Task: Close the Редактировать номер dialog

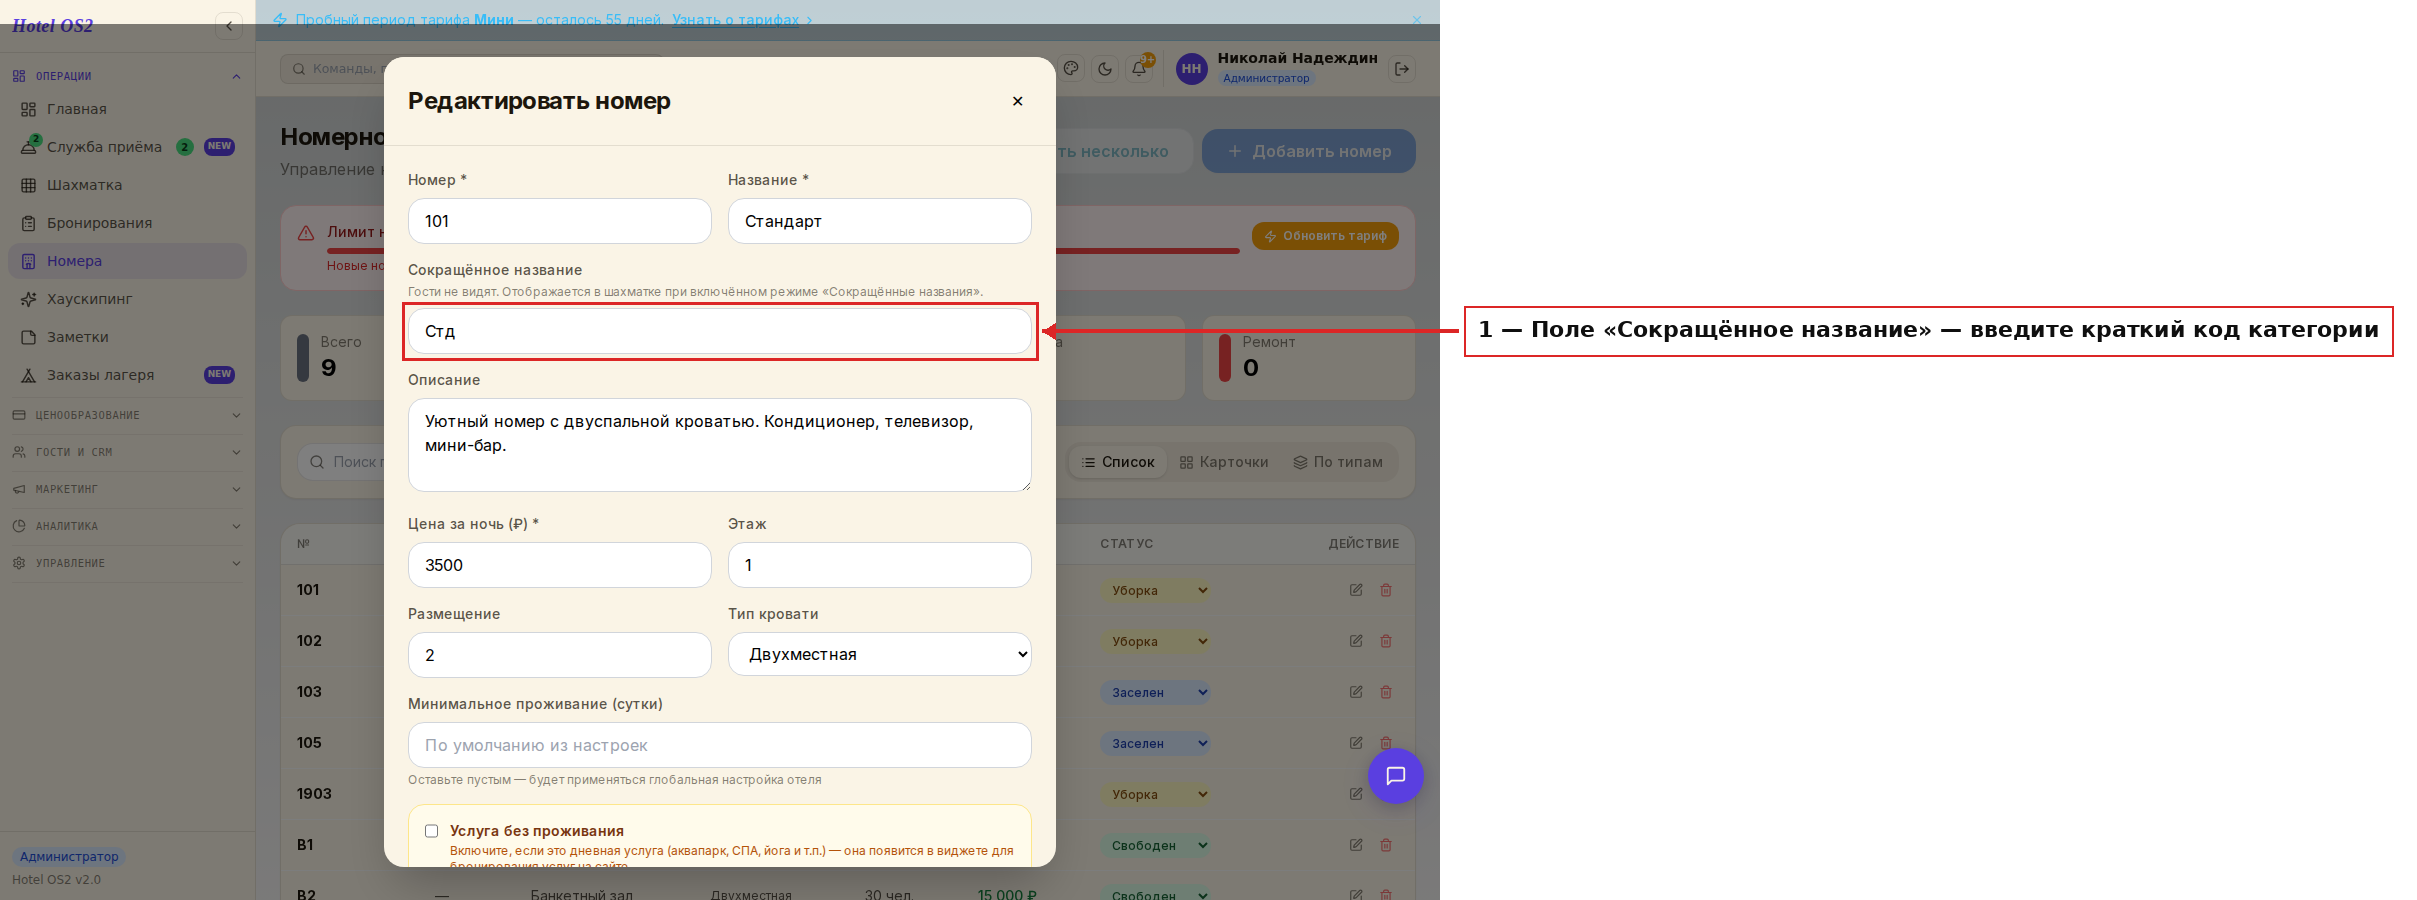Action: (1017, 101)
